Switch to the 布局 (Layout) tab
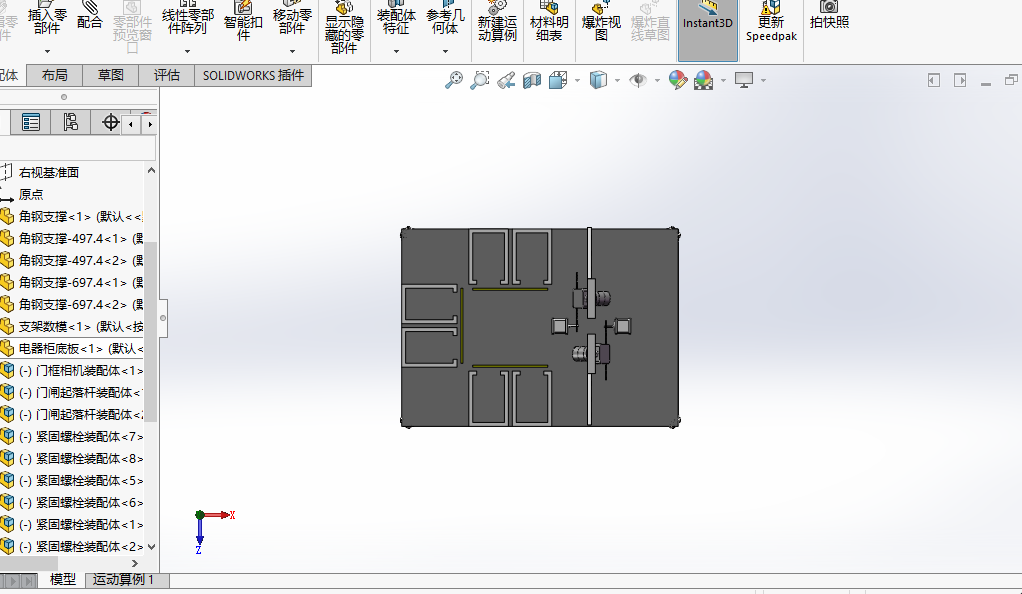Screen dimensions: 1022x594 [55, 76]
